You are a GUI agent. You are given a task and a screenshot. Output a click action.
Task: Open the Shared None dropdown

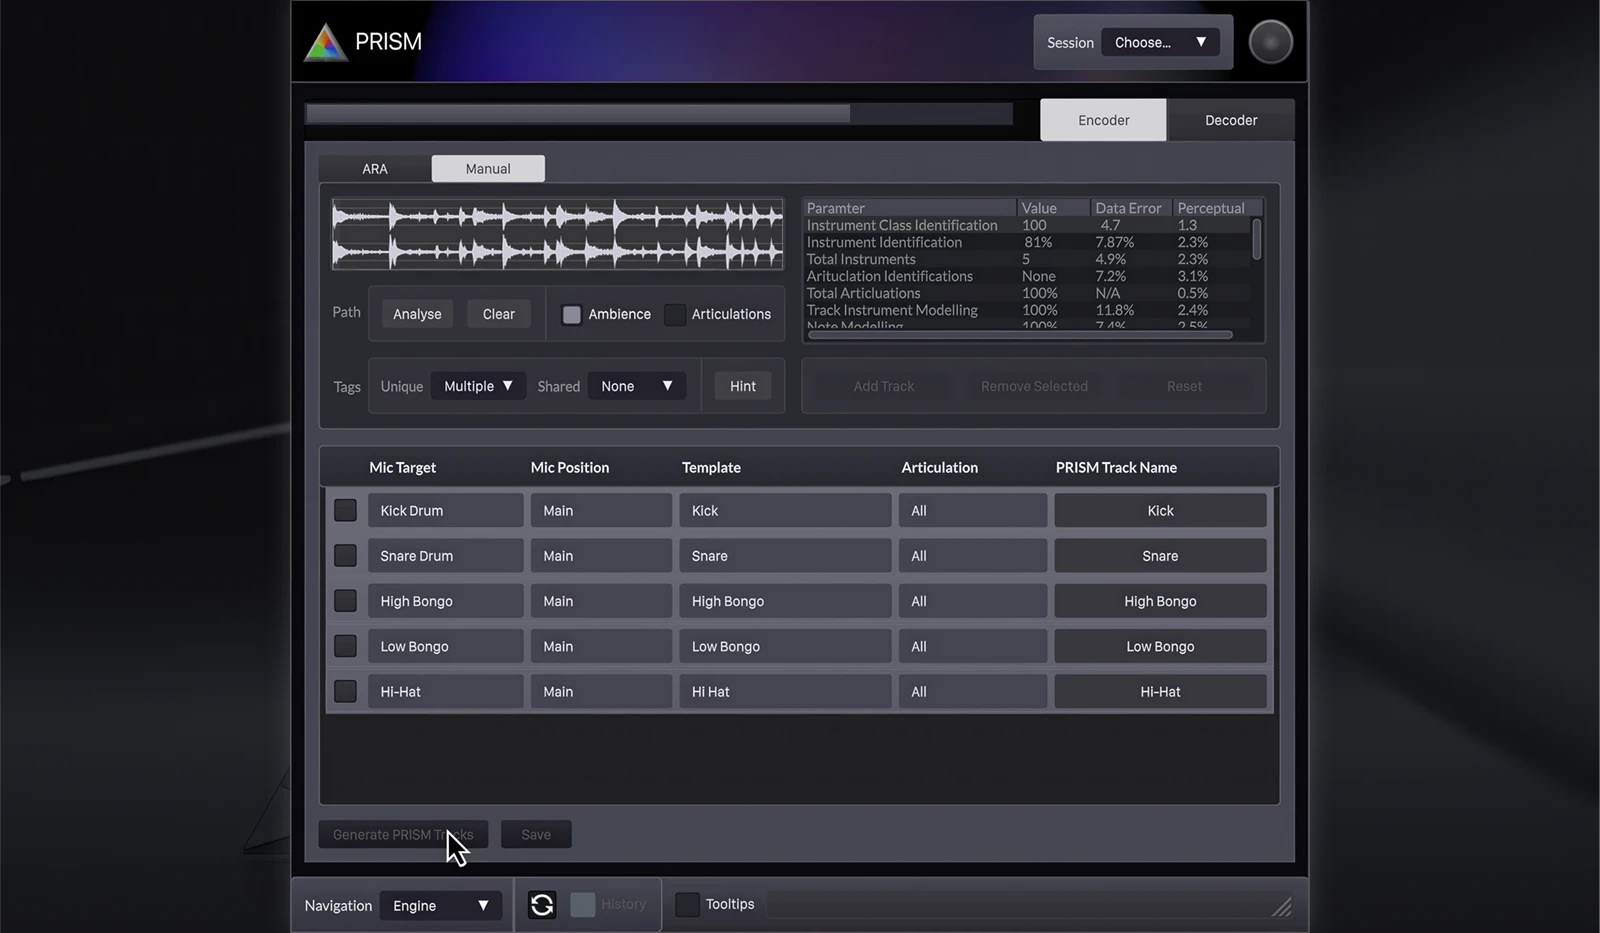(x=636, y=385)
